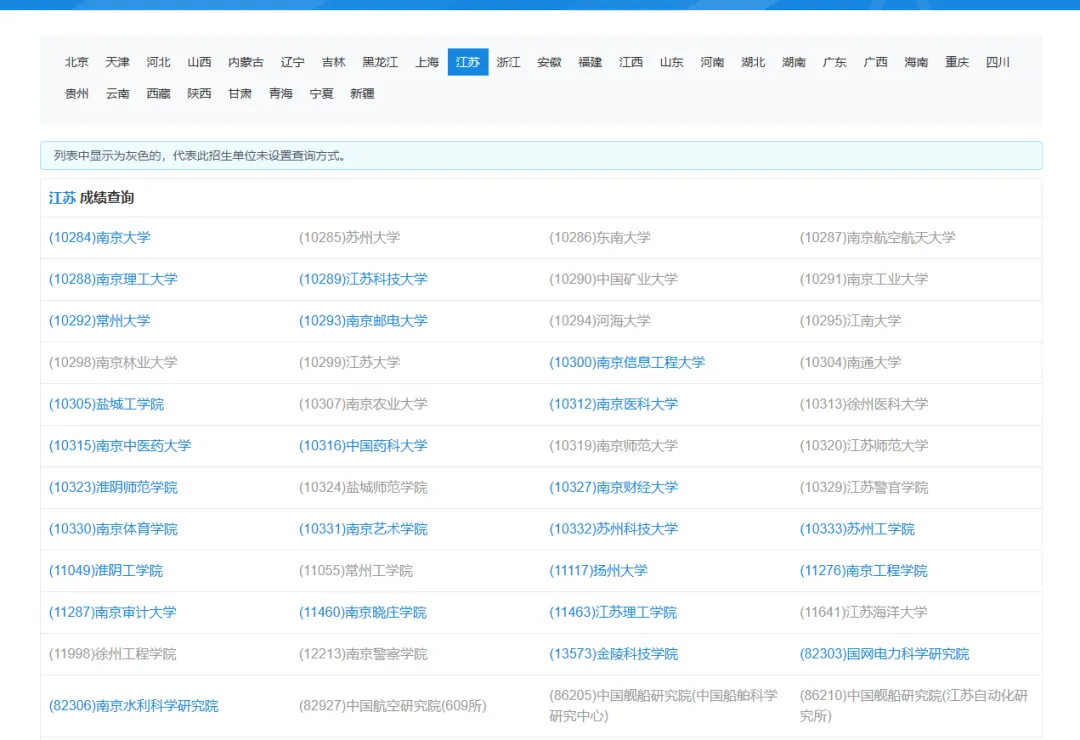This screenshot has height=740, width=1080.
Task: Choose the 广东 province tab
Action: point(834,62)
